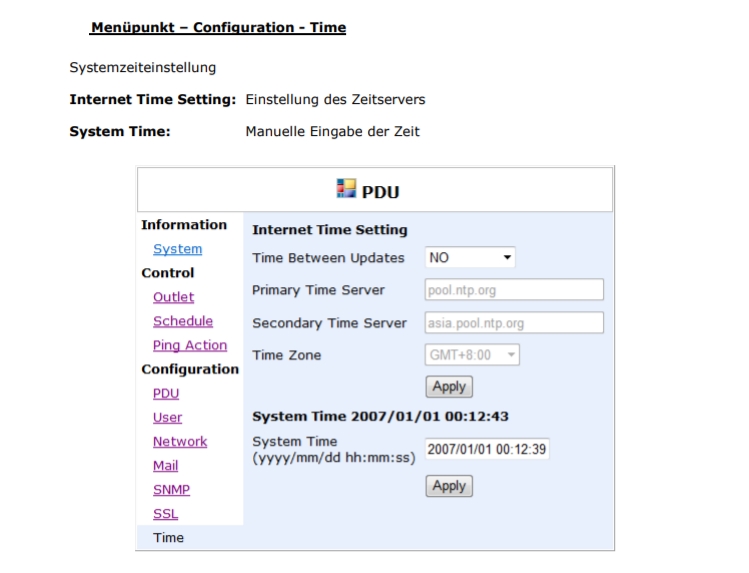This screenshot has width=749, height=573.
Task: Open the Time Zone GMT+8:00 dropdown
Action: click(472, 355)
